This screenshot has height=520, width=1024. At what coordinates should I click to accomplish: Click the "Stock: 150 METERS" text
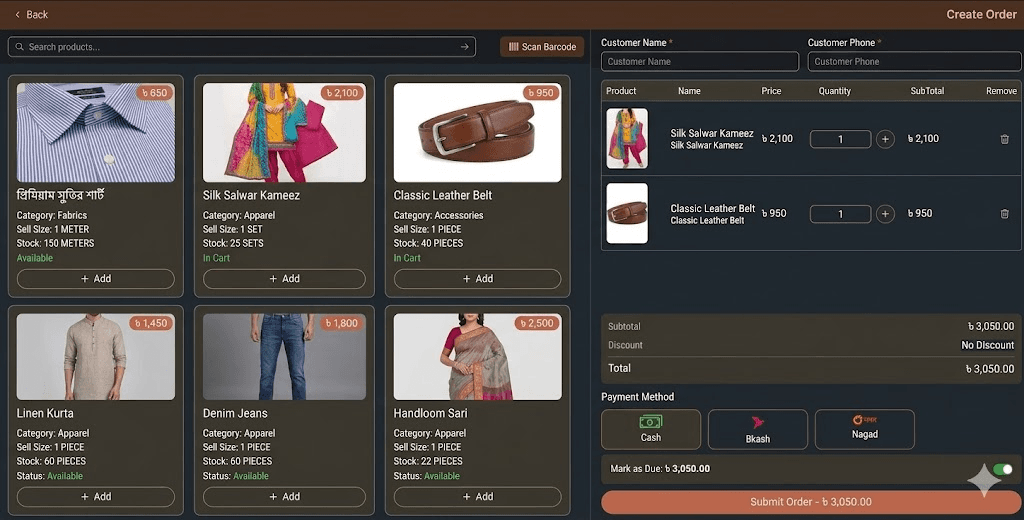pos(56,243)
